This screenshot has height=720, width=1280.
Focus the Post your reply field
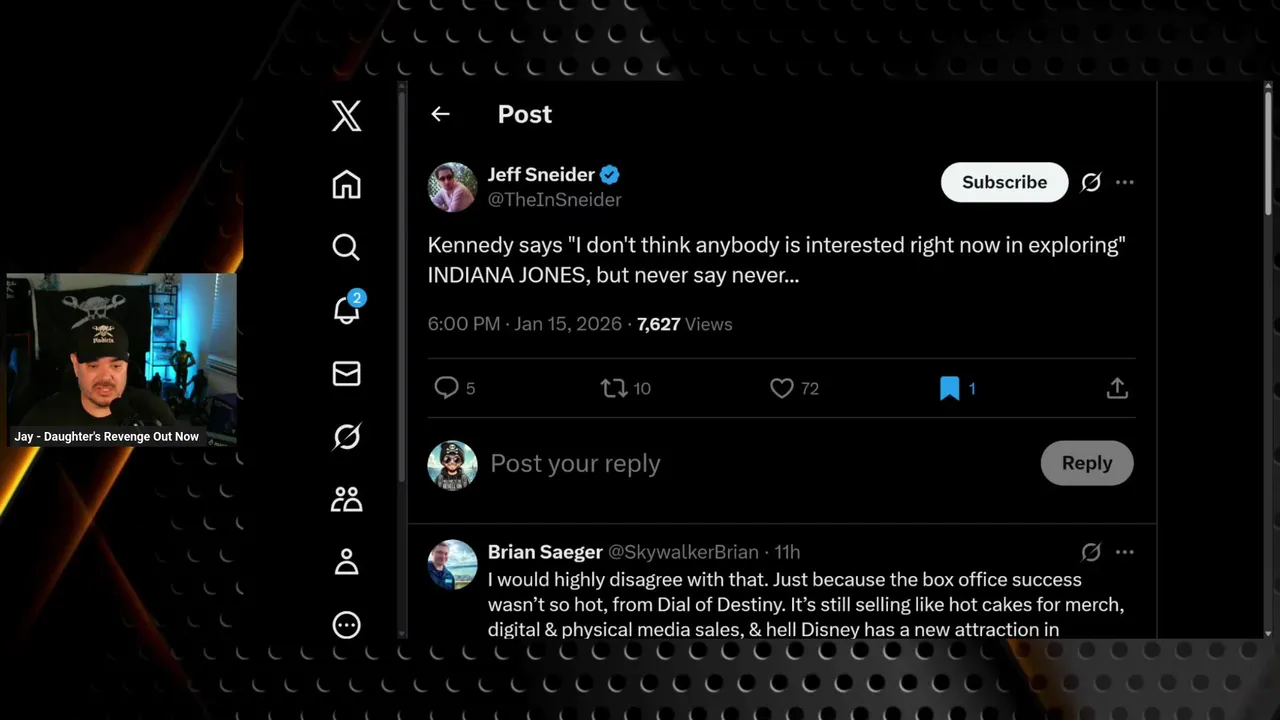pos(760,464)
